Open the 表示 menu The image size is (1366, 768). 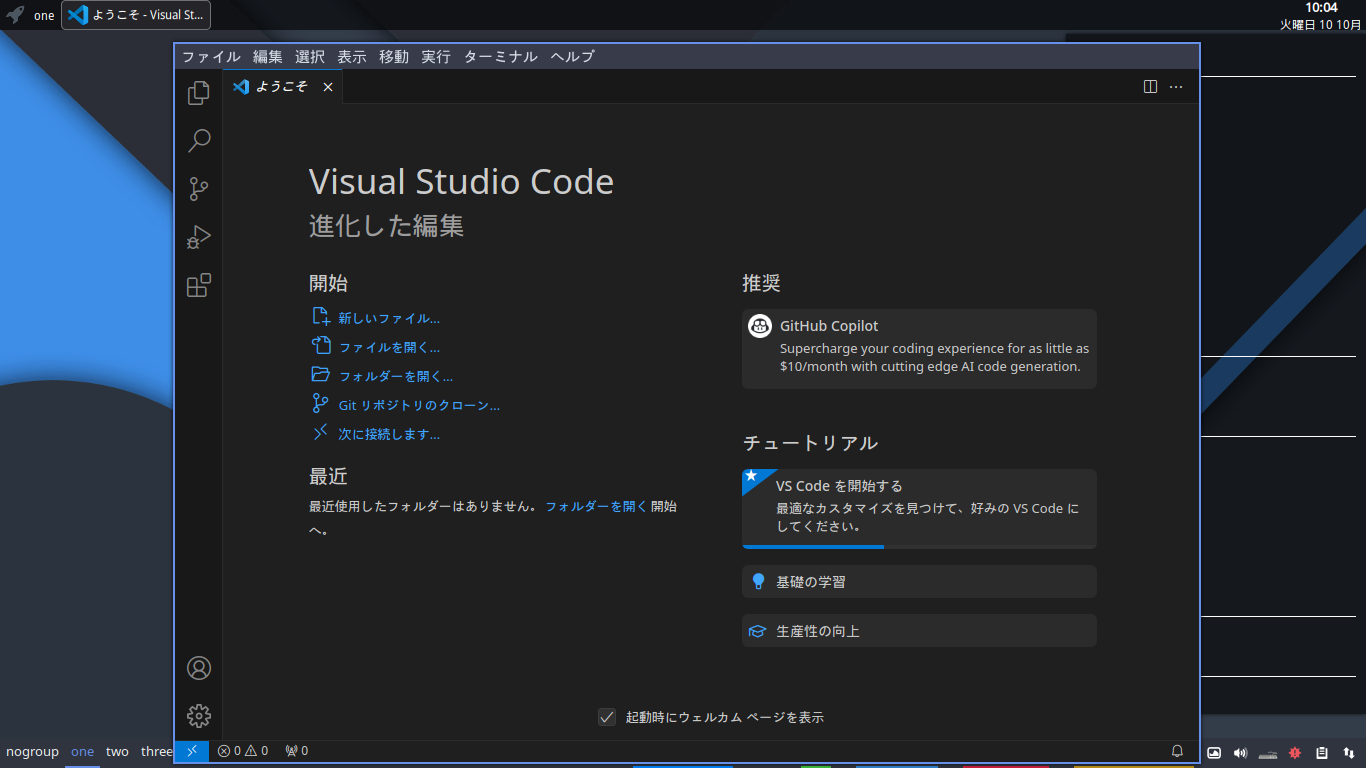click(352, 57)
